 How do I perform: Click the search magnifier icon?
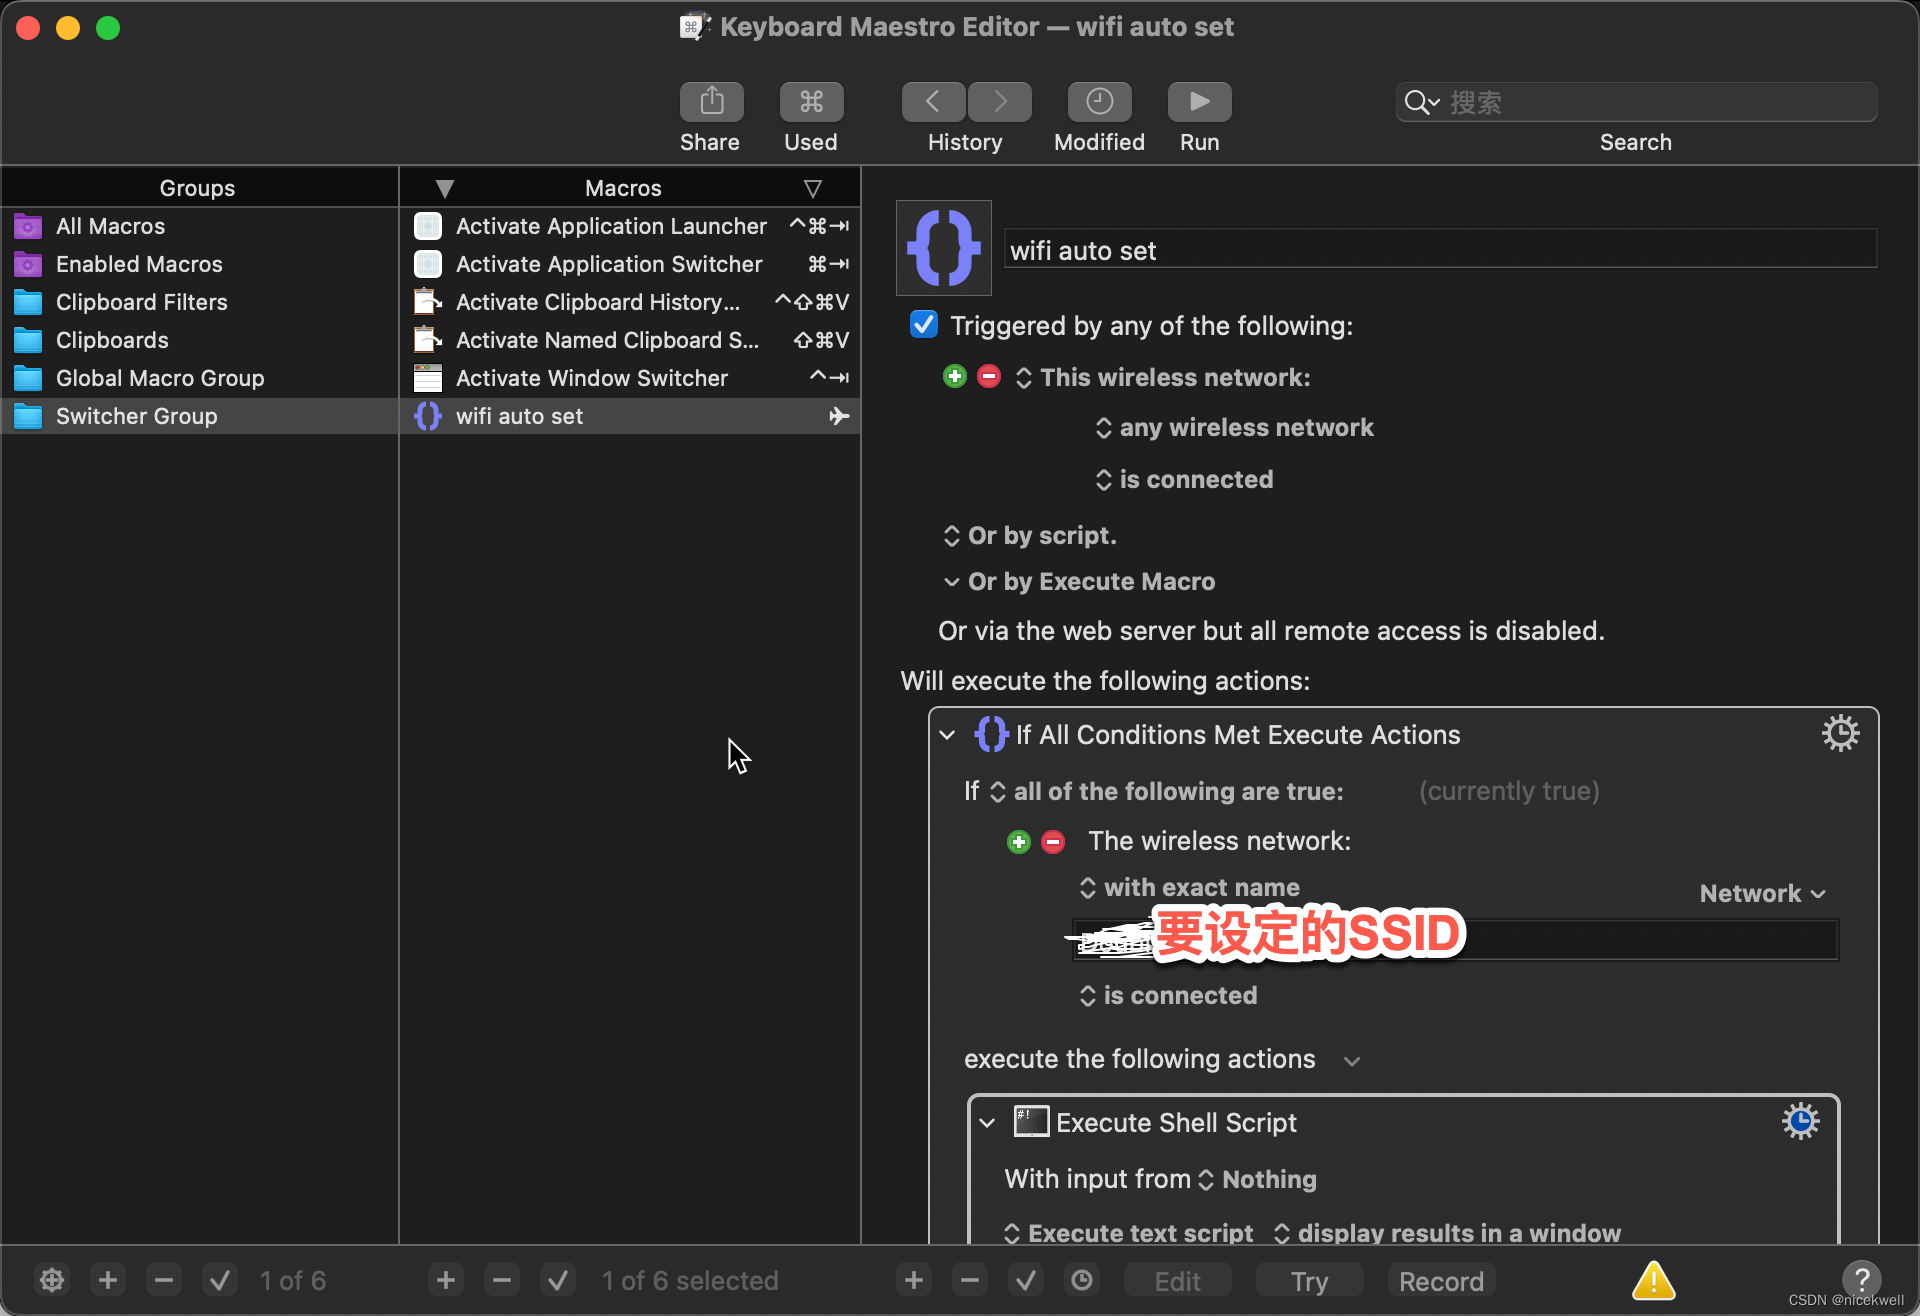(1420, 102)
